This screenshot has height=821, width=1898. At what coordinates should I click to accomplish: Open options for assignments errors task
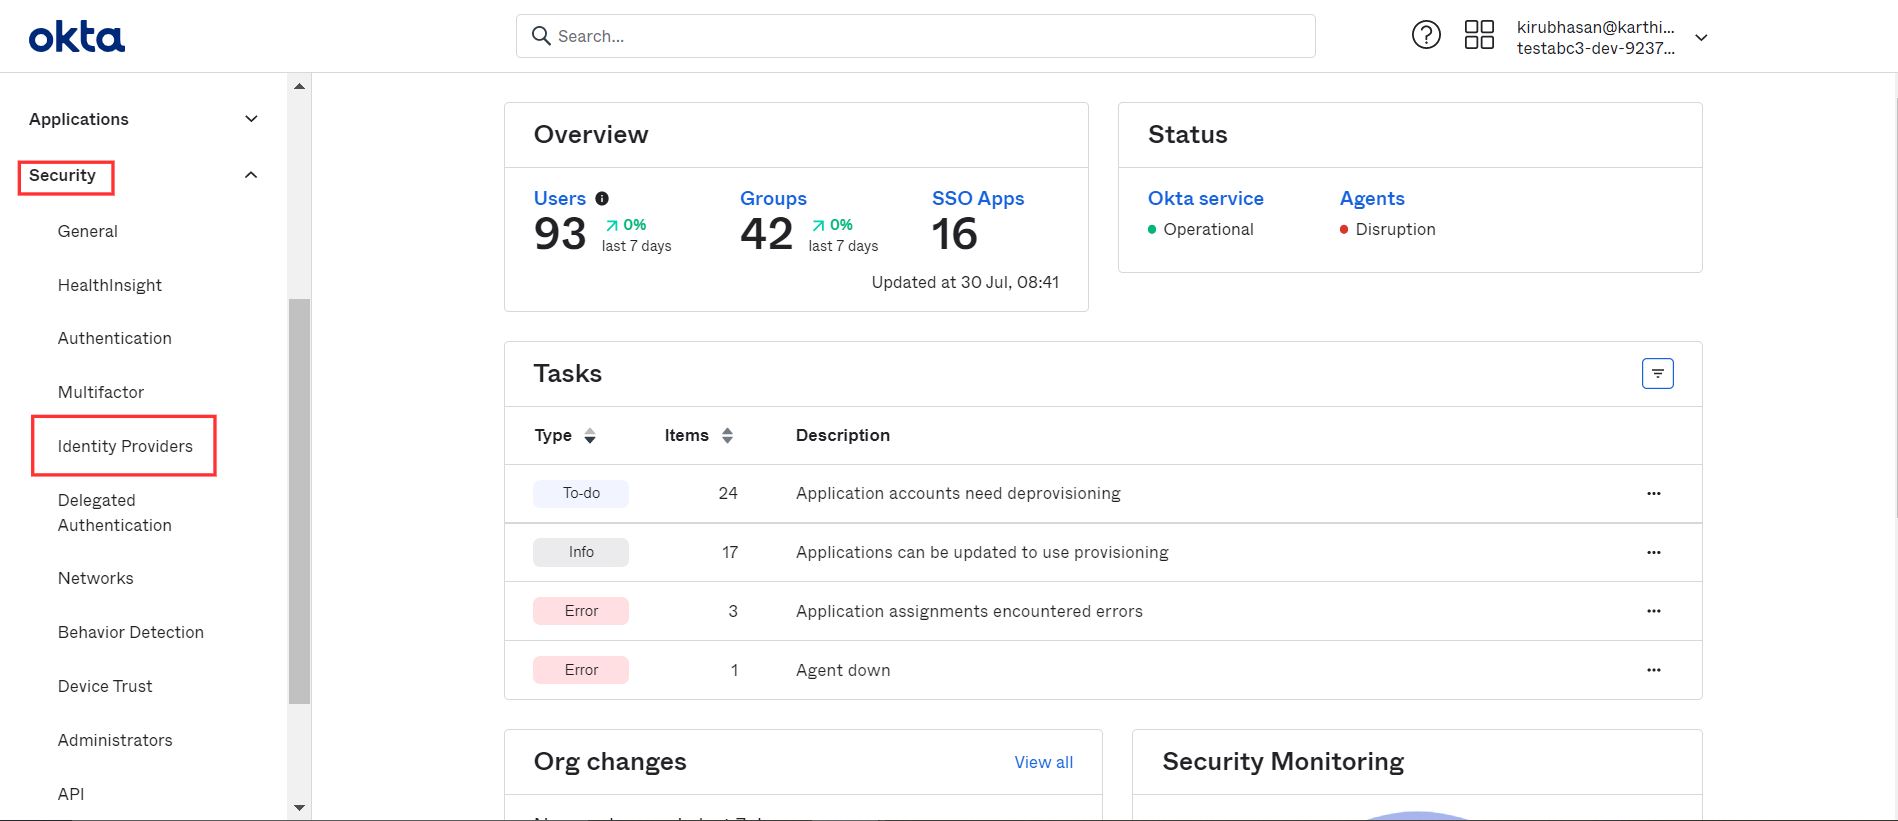(x=1653, y=611)
